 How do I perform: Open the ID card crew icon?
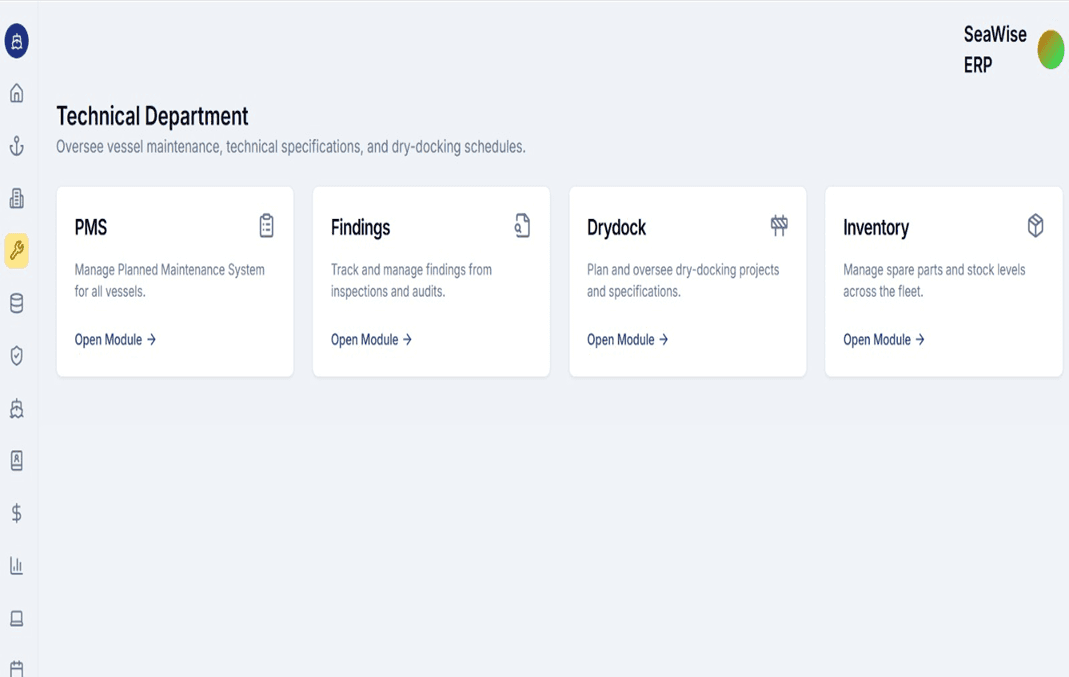coord(16,461)
